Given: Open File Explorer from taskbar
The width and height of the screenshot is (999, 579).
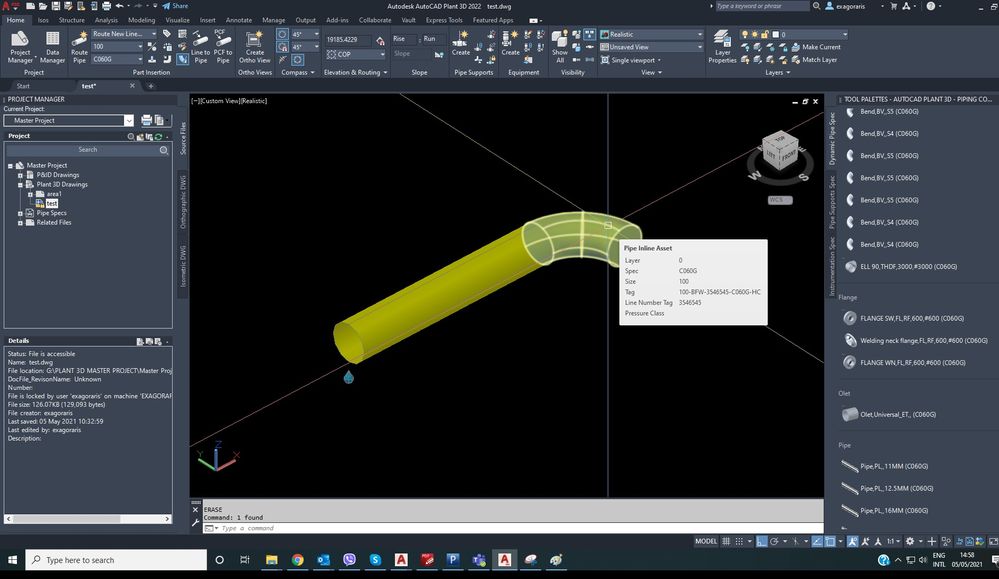Looking at the screenshot, I should tap(271, 560).
